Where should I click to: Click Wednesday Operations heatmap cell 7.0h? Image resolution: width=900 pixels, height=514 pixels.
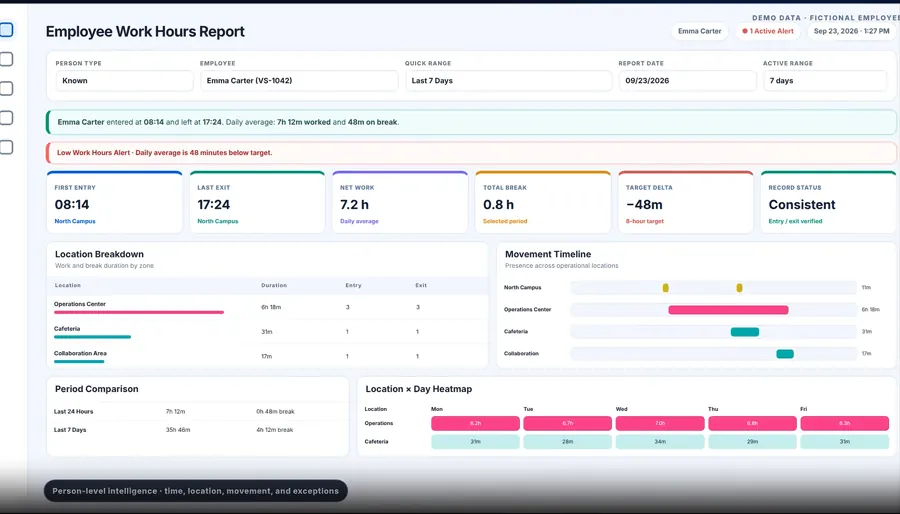[660, 423]
